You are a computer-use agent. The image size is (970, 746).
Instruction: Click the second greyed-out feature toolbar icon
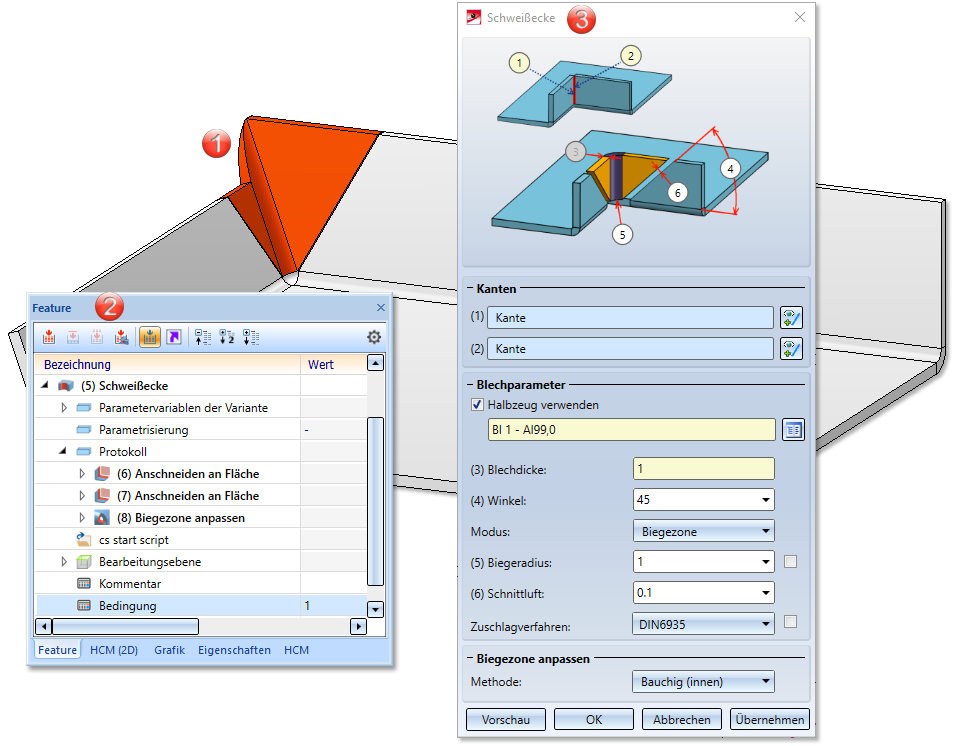[x=73, y=337]
